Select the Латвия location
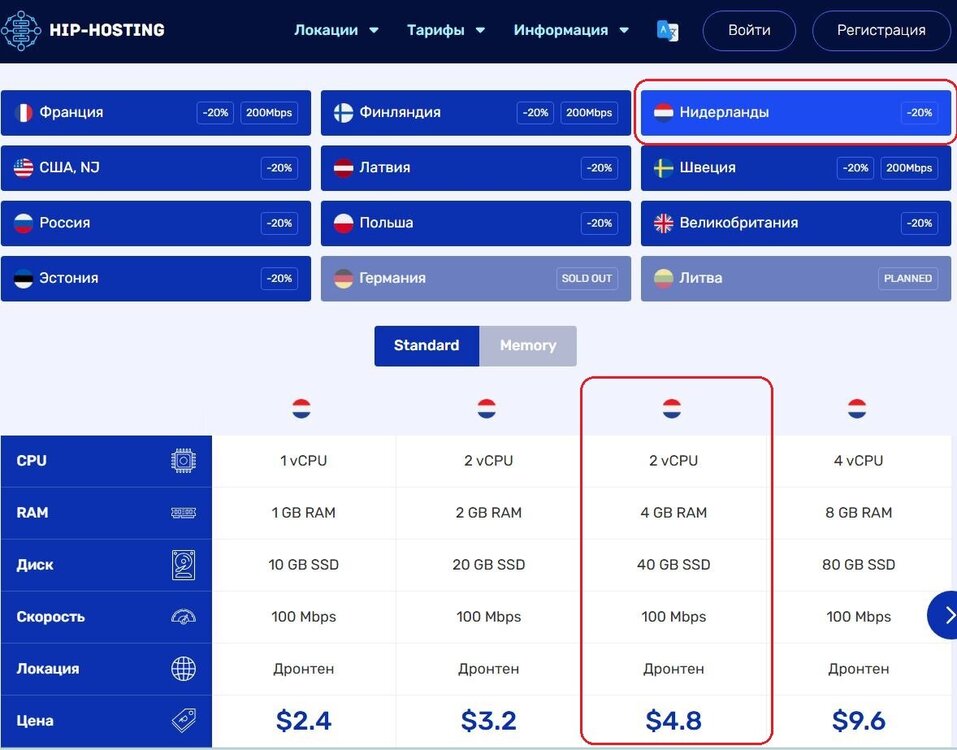 point(475,168)
